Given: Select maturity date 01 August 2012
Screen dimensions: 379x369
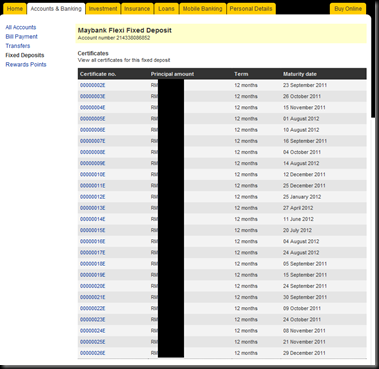Looking at the screenshot, I should click(301, 119).
